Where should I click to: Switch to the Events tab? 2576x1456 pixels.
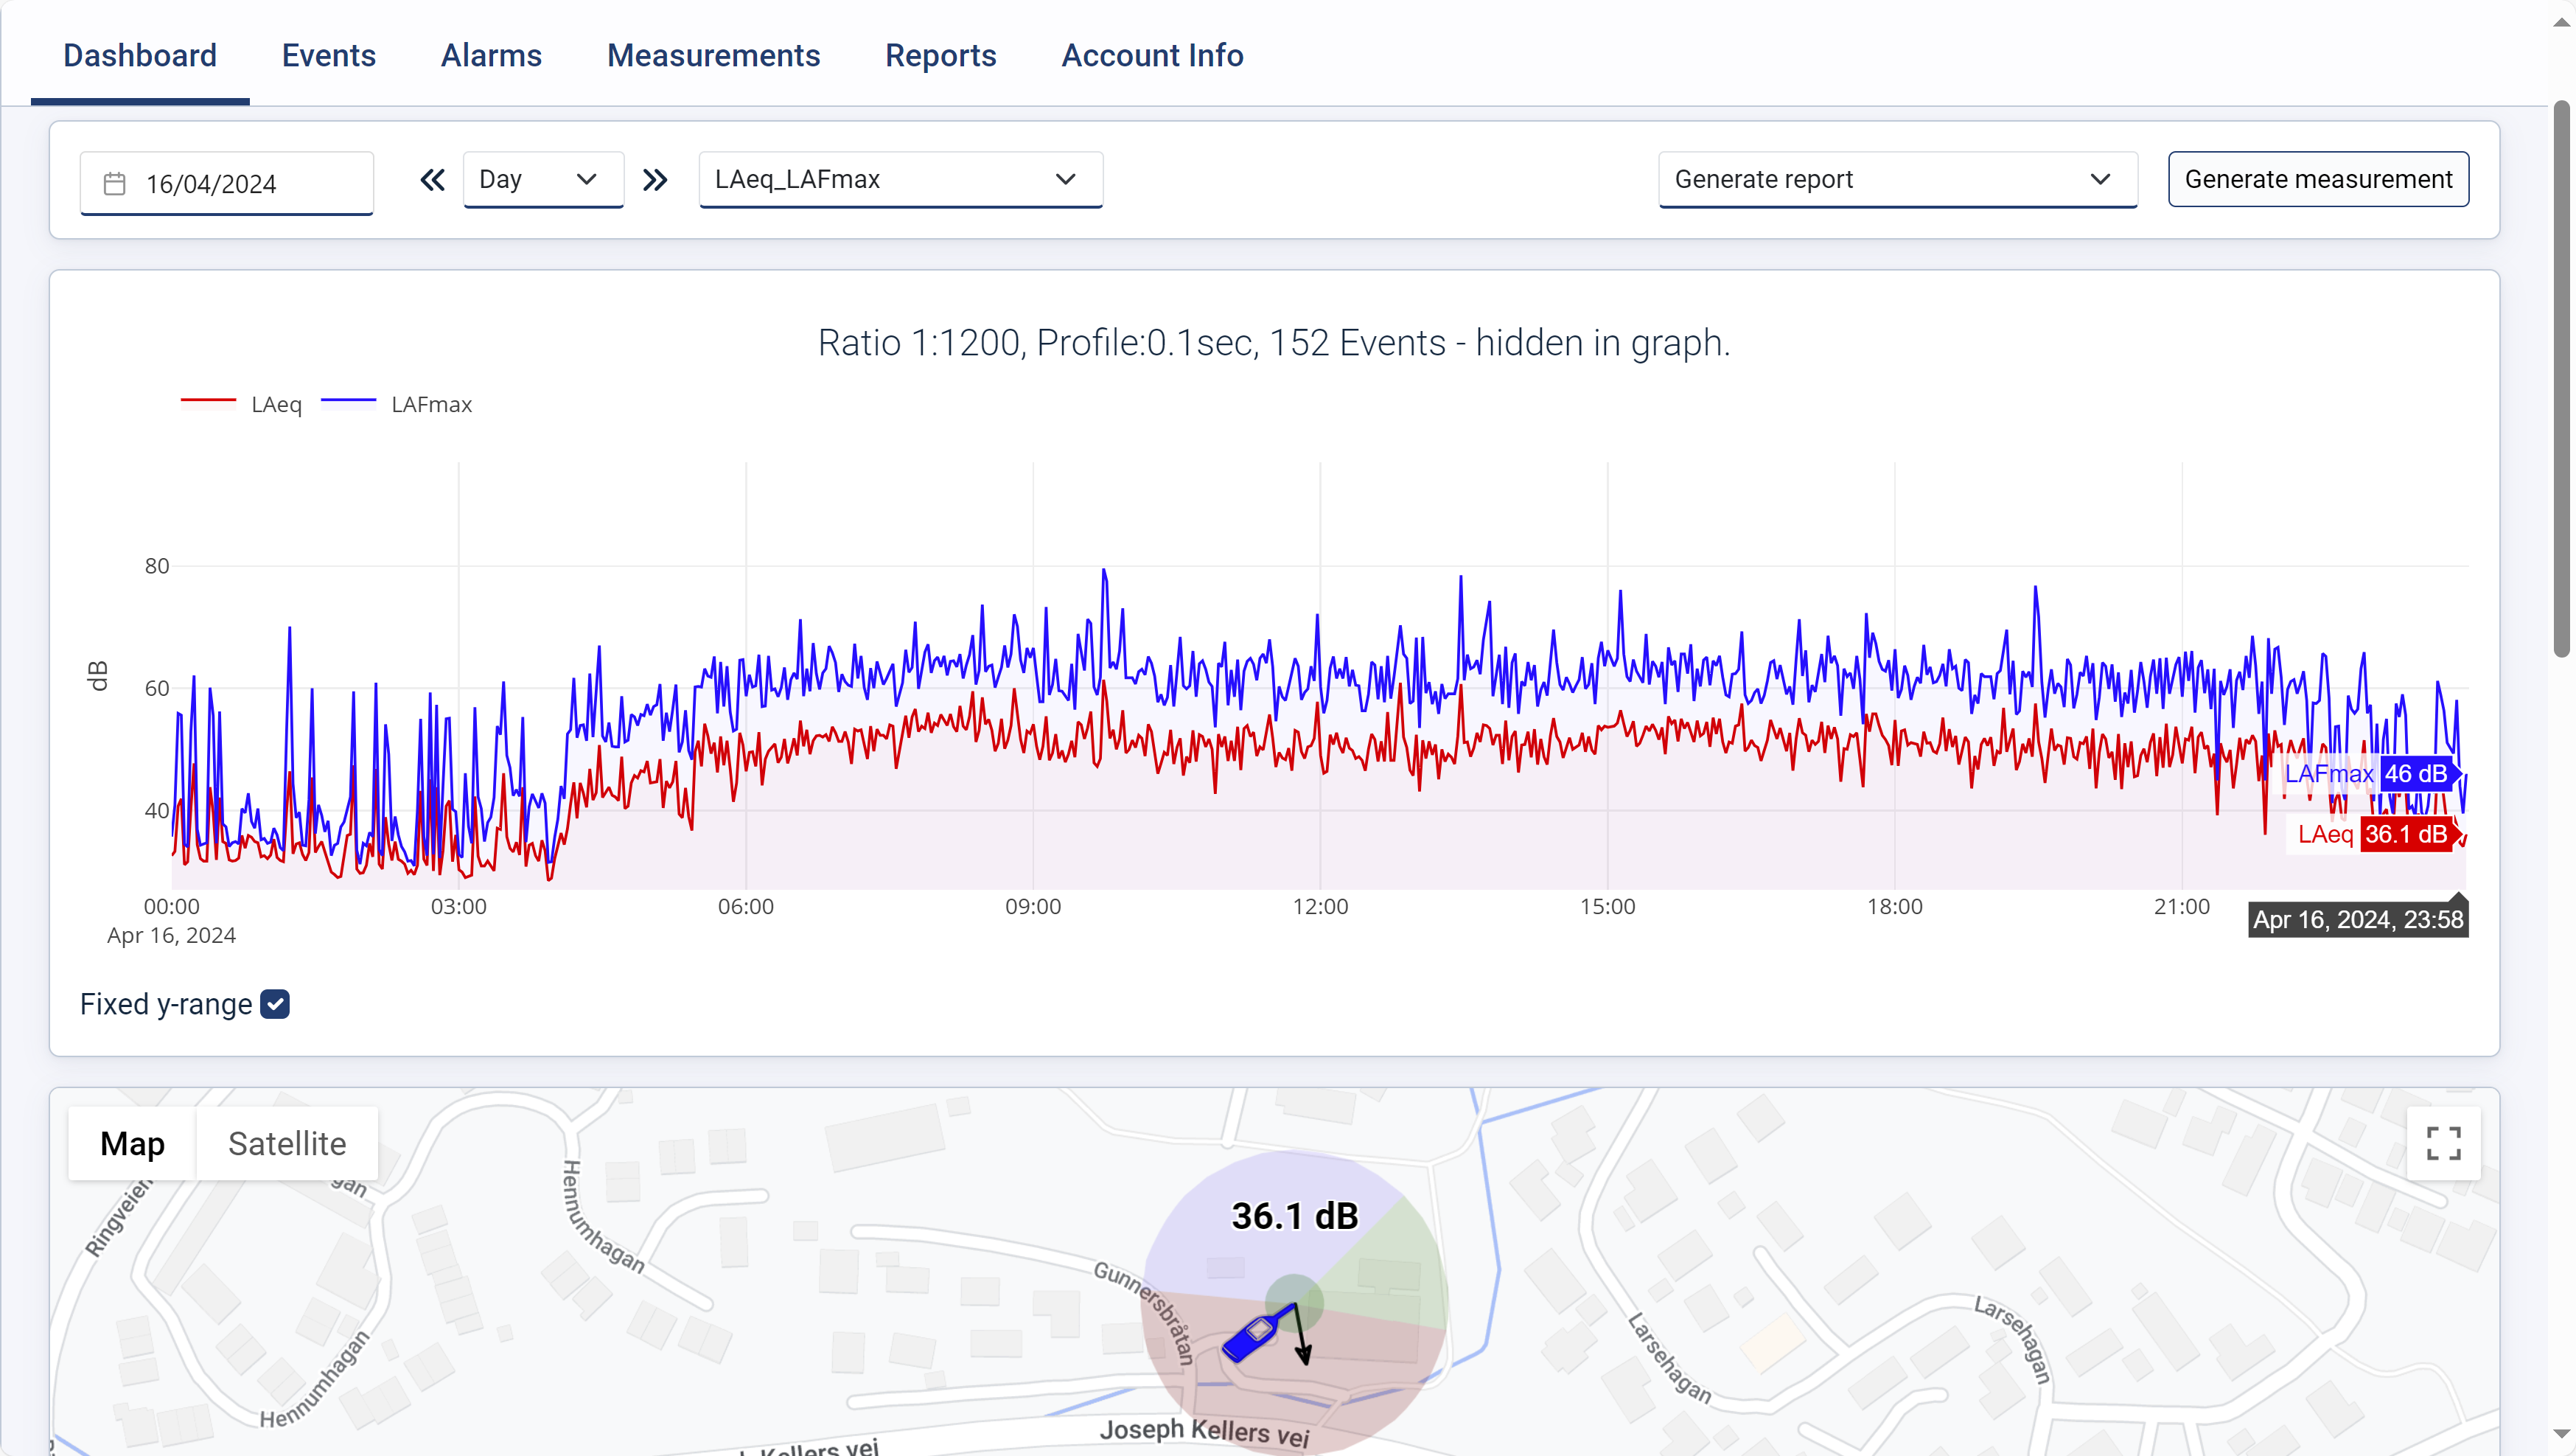(x=328, y=55)
